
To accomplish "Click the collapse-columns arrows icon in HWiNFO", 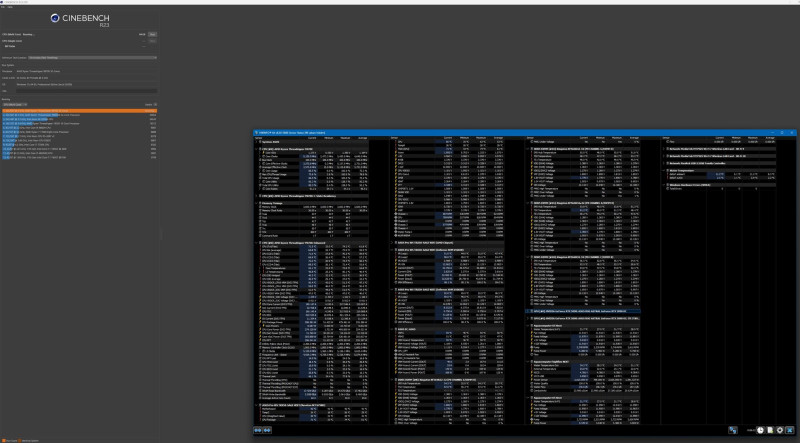I will coord(267,430).
